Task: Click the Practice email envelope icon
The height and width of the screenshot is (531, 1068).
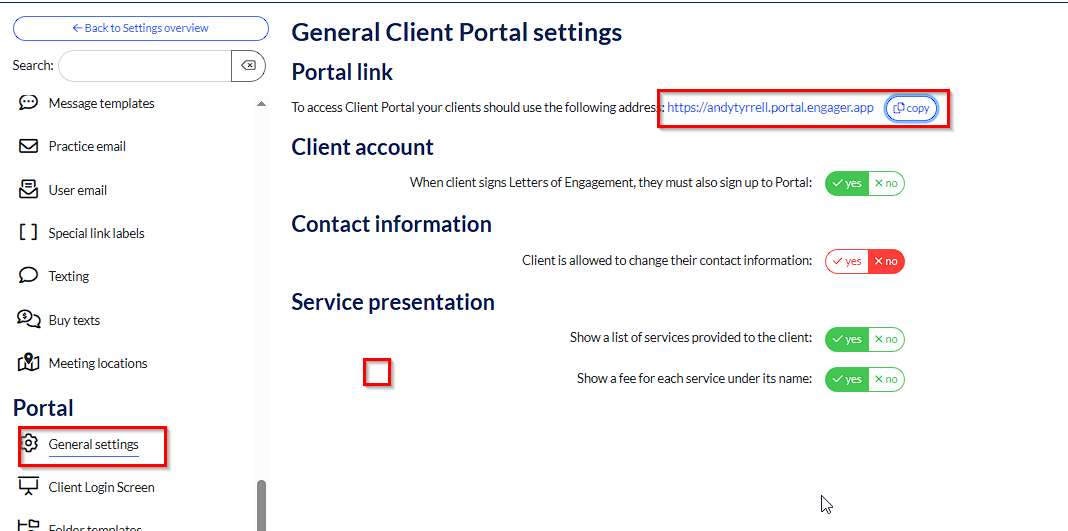Action: (28, 146)
